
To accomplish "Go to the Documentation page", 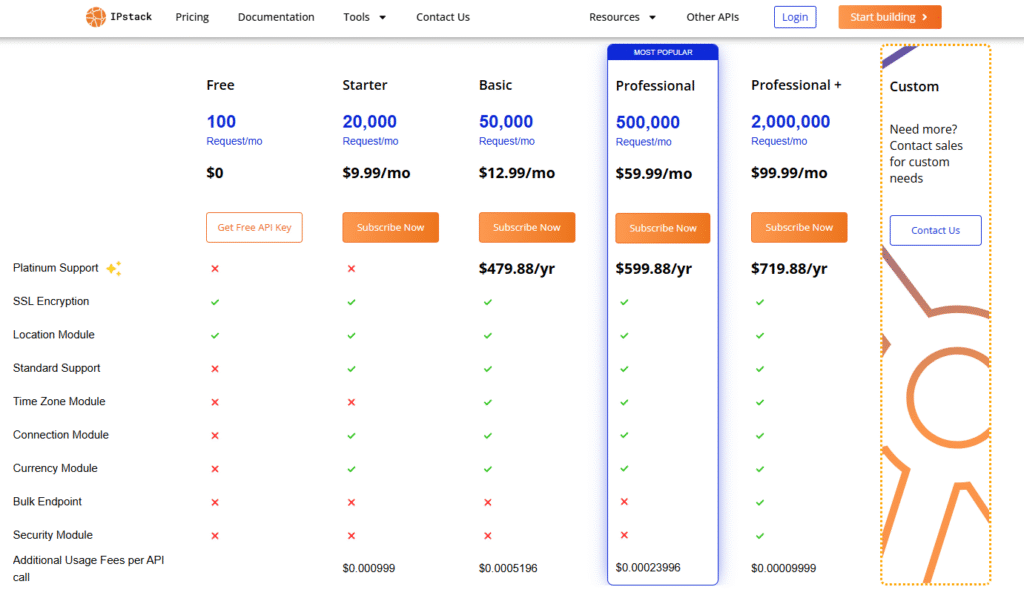I will [276, 17].
